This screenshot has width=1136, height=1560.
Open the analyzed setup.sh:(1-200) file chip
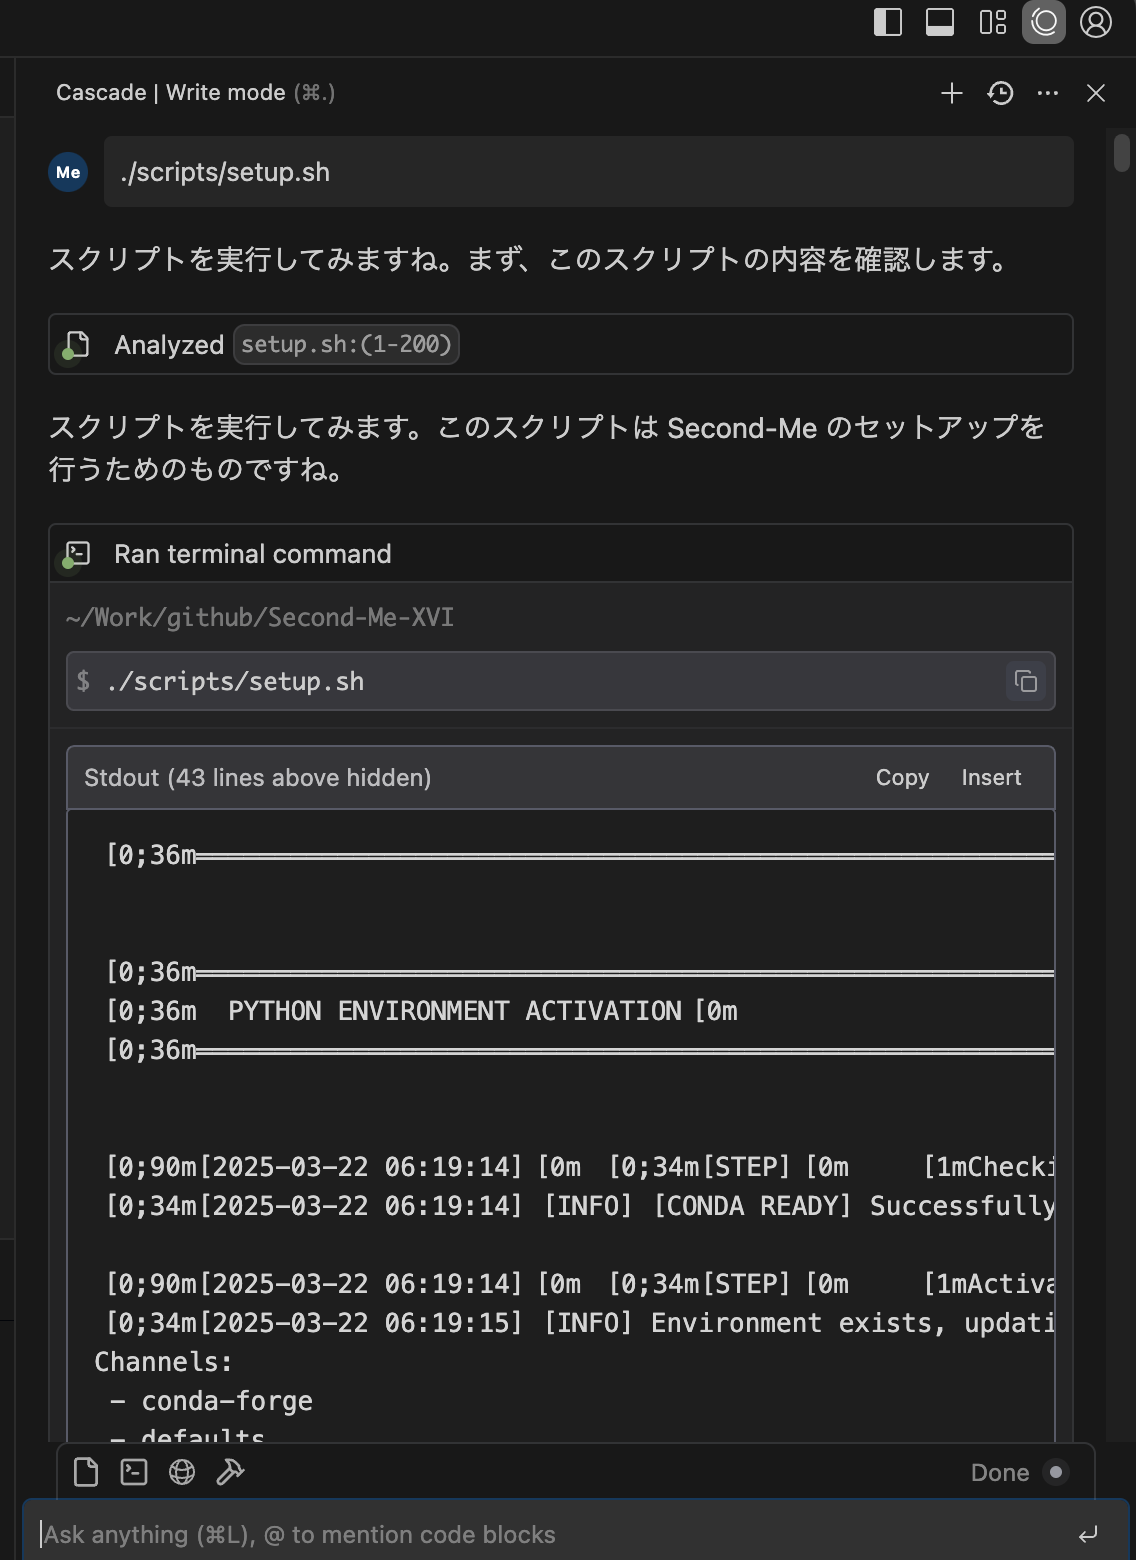pyautogui.click(x=346, y=344)
